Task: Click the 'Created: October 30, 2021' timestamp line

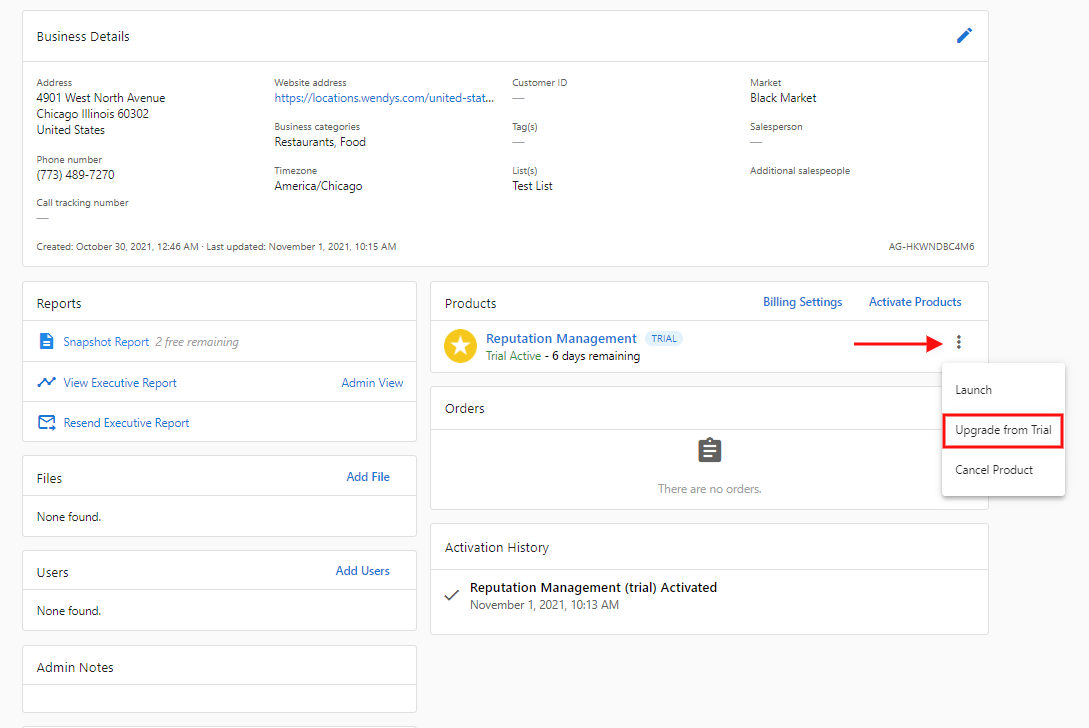Action: 117,247
